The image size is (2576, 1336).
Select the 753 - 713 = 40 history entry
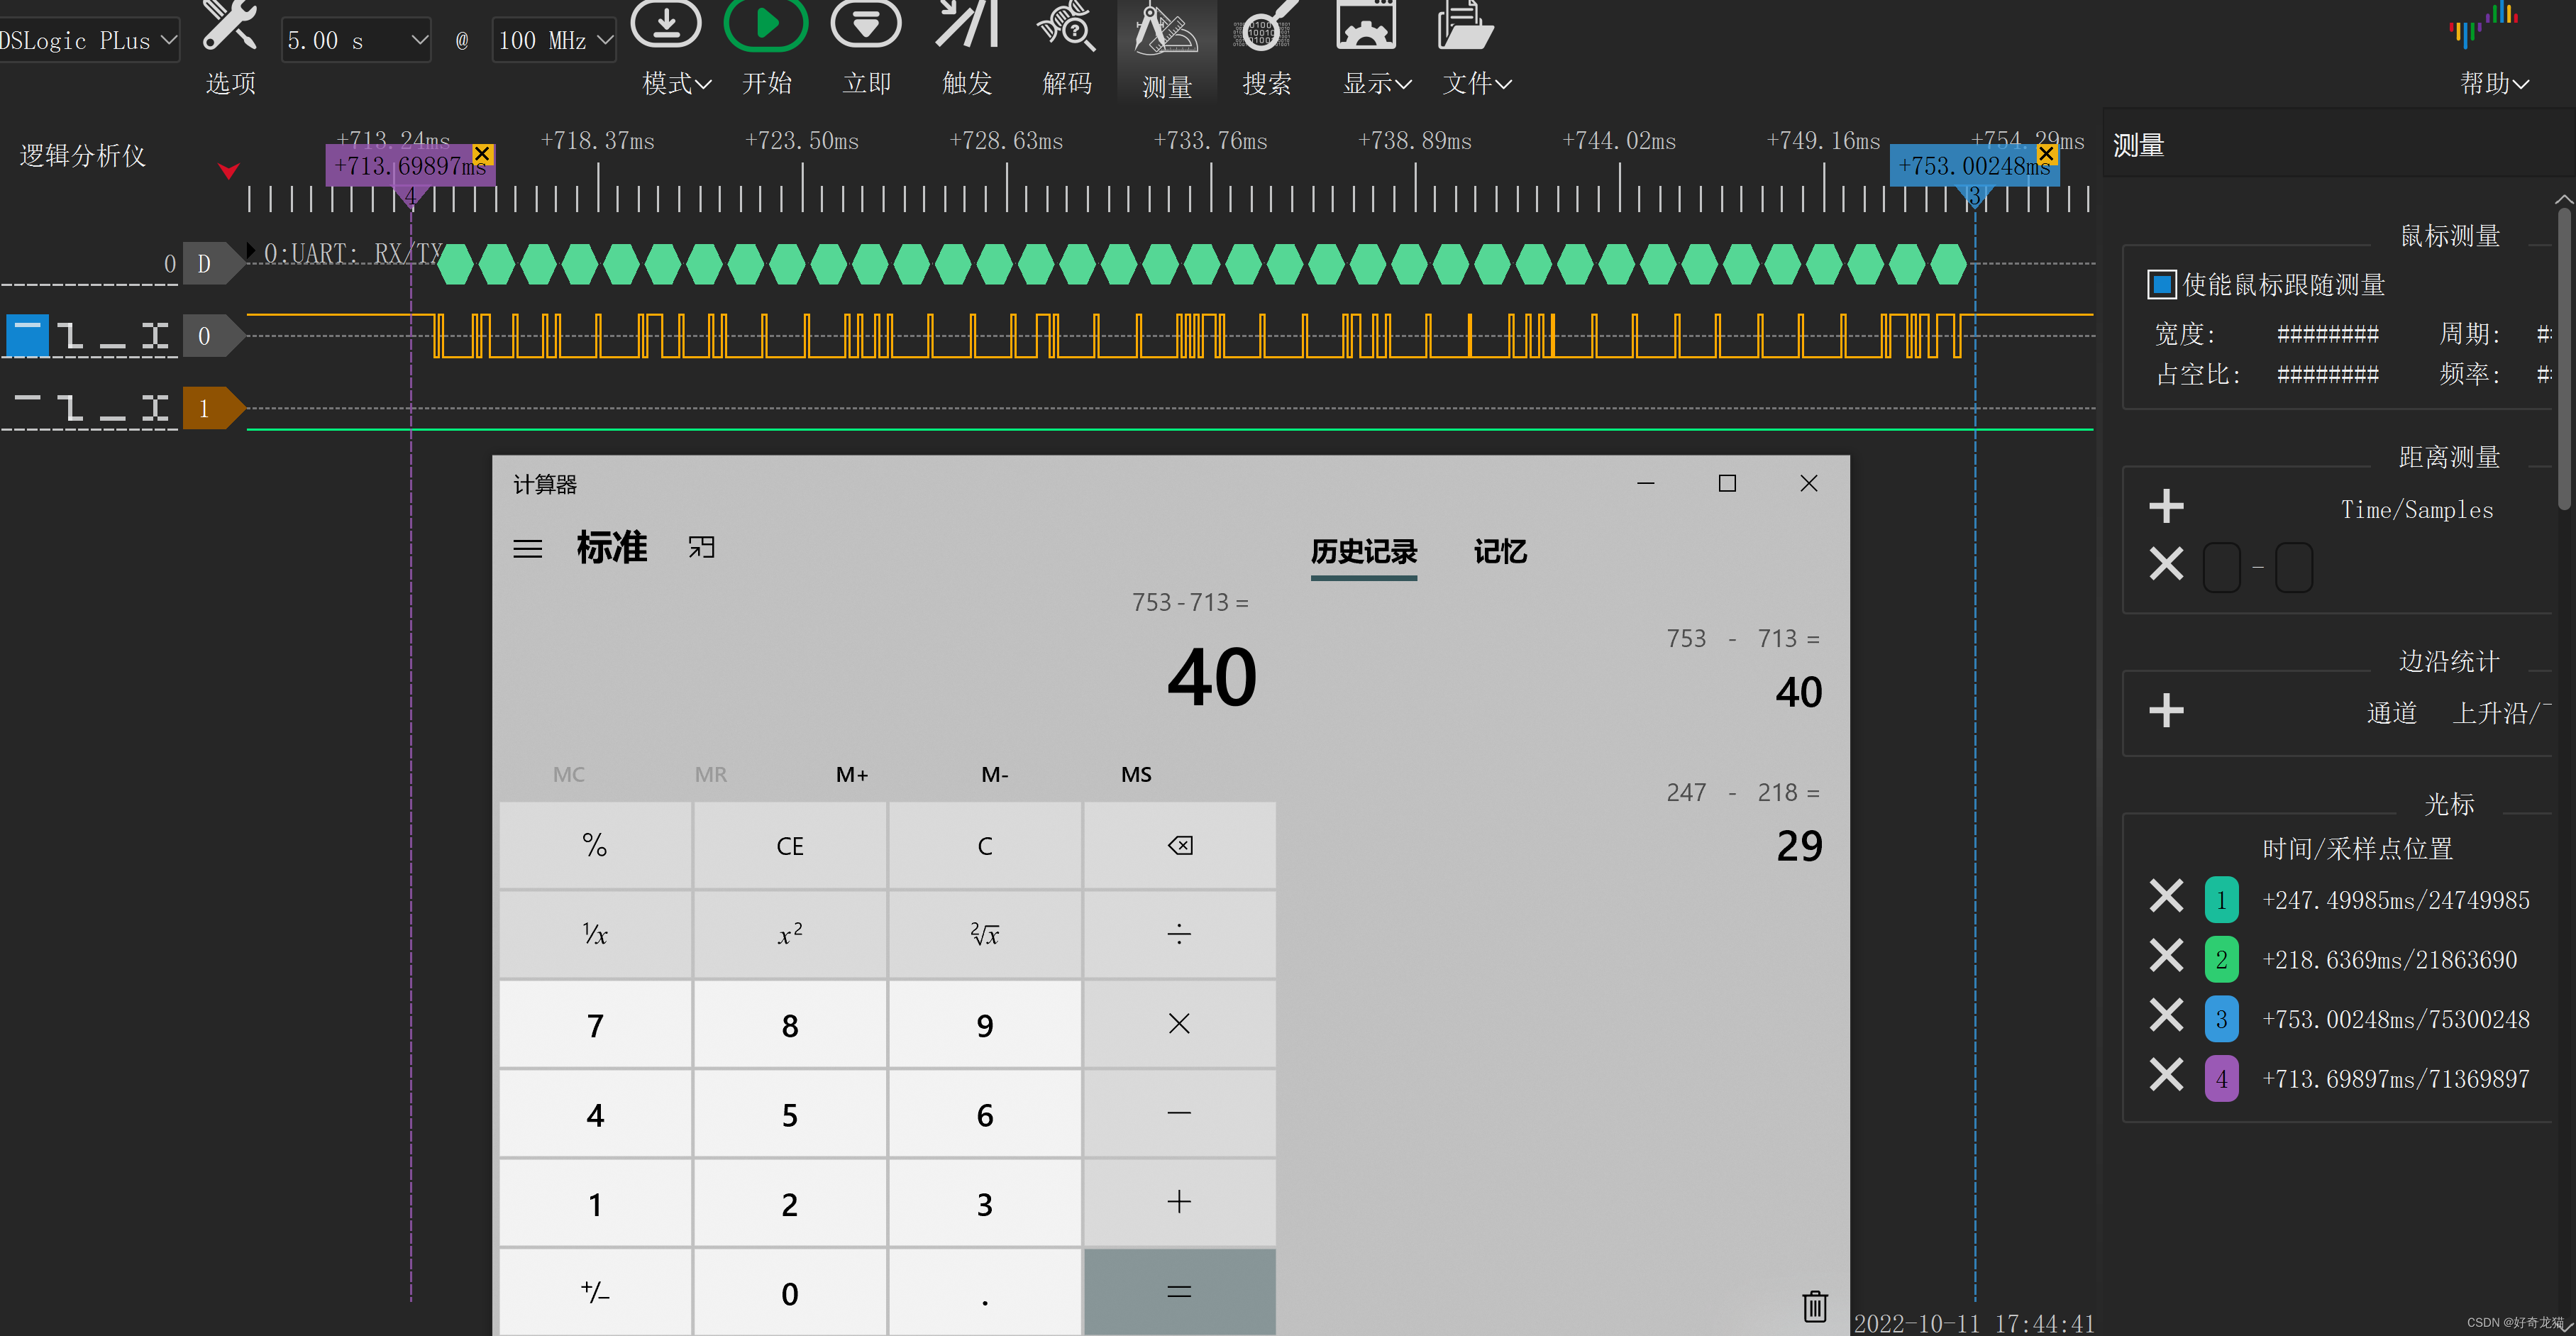1744,668
